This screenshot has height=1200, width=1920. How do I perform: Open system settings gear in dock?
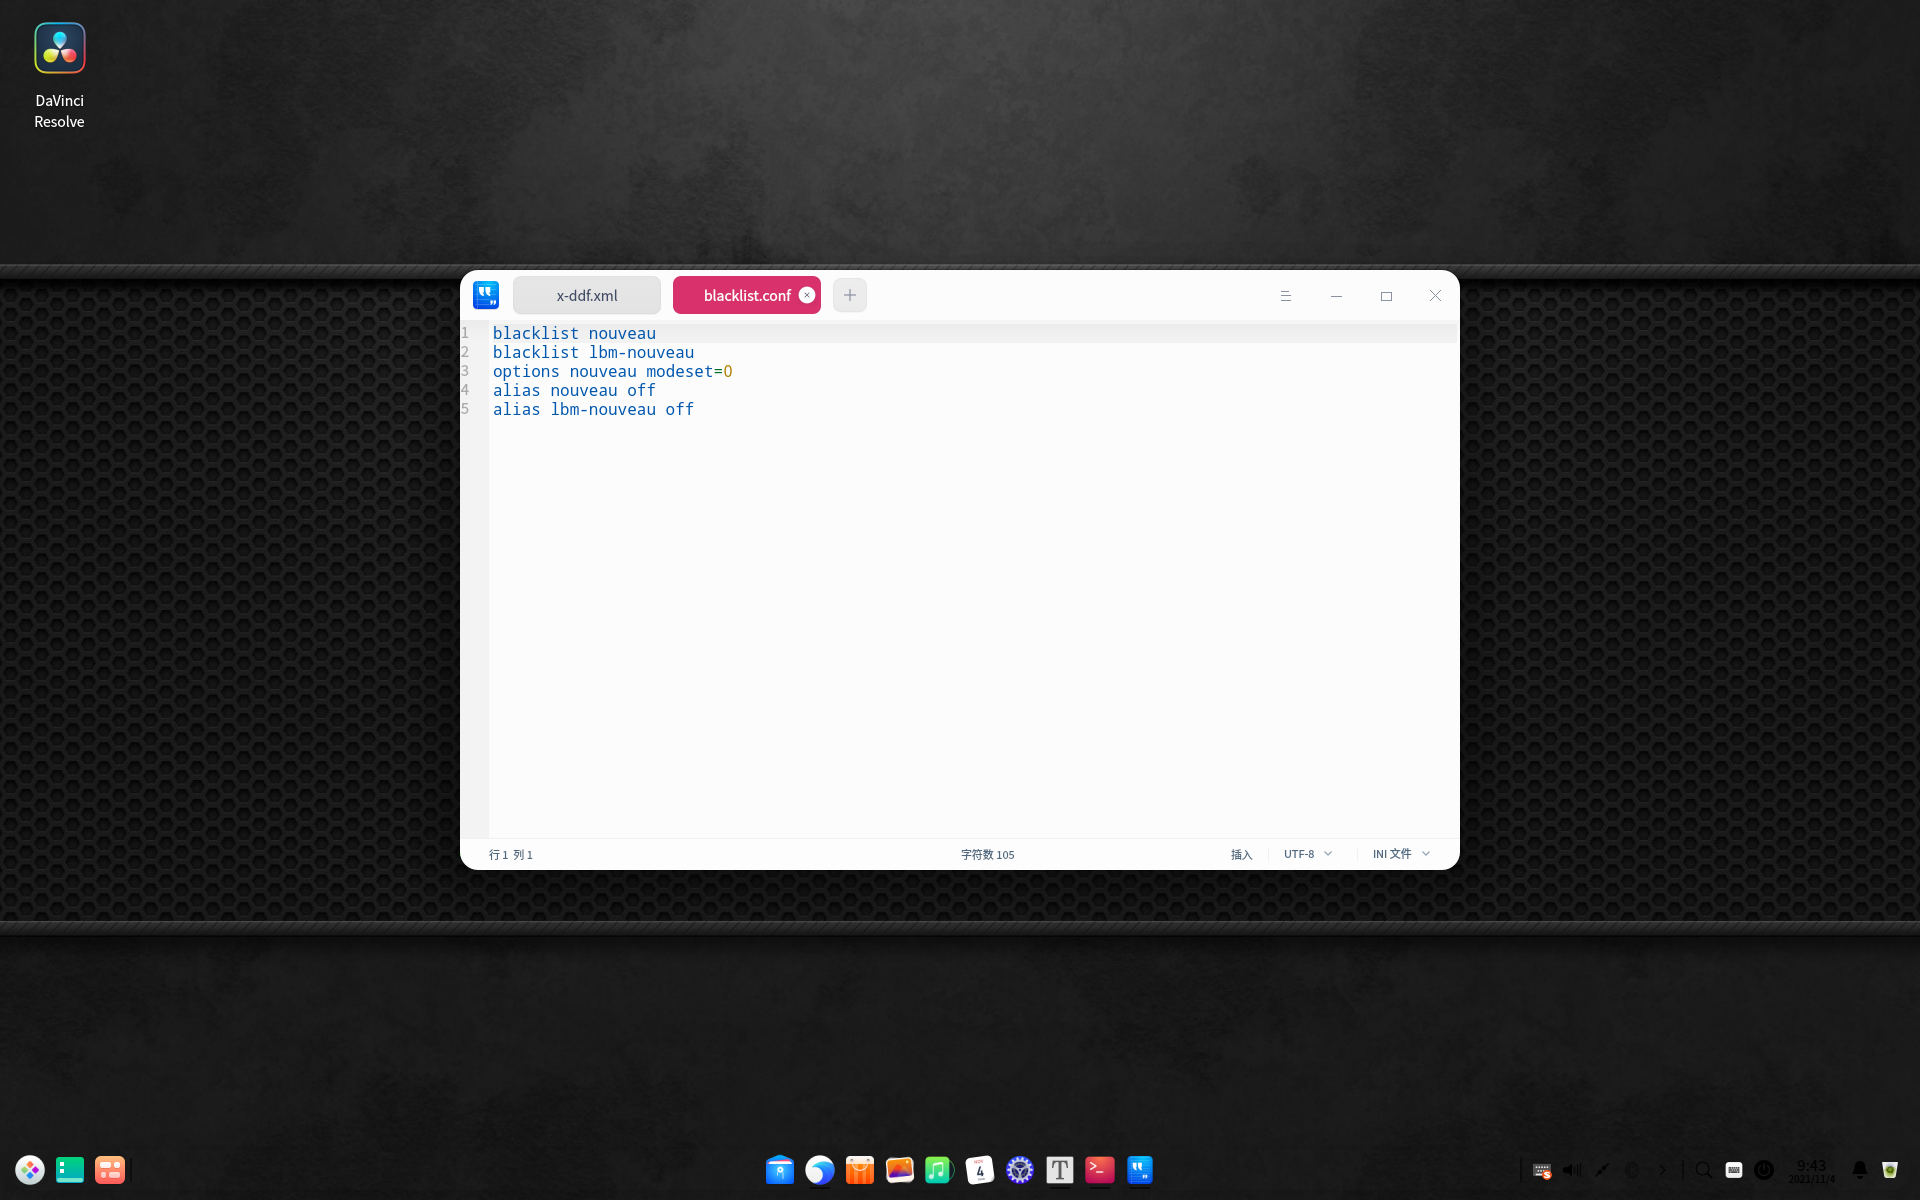1020,1169
